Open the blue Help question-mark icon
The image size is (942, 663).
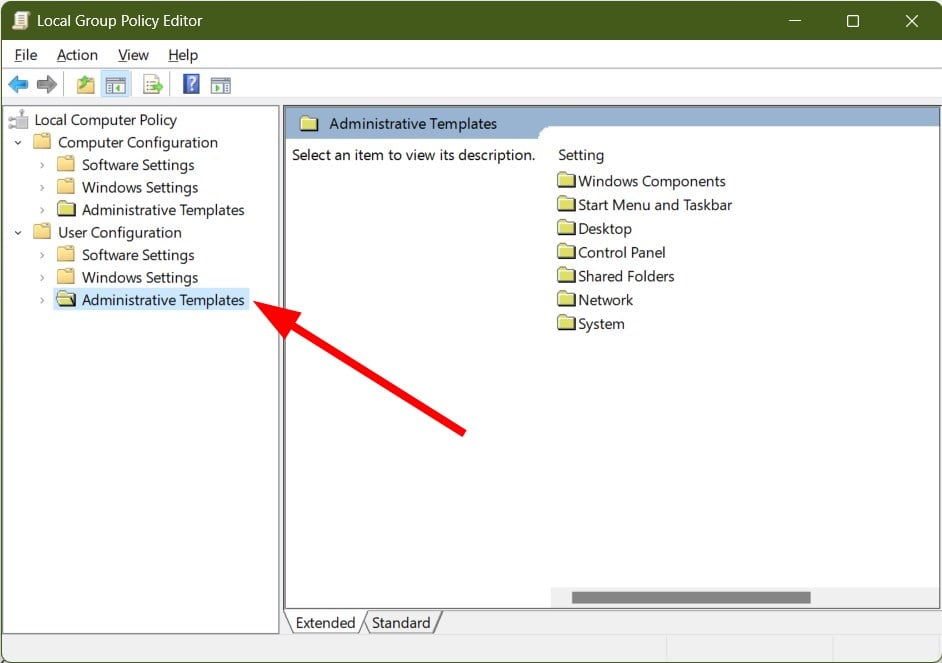pos(191,84)
